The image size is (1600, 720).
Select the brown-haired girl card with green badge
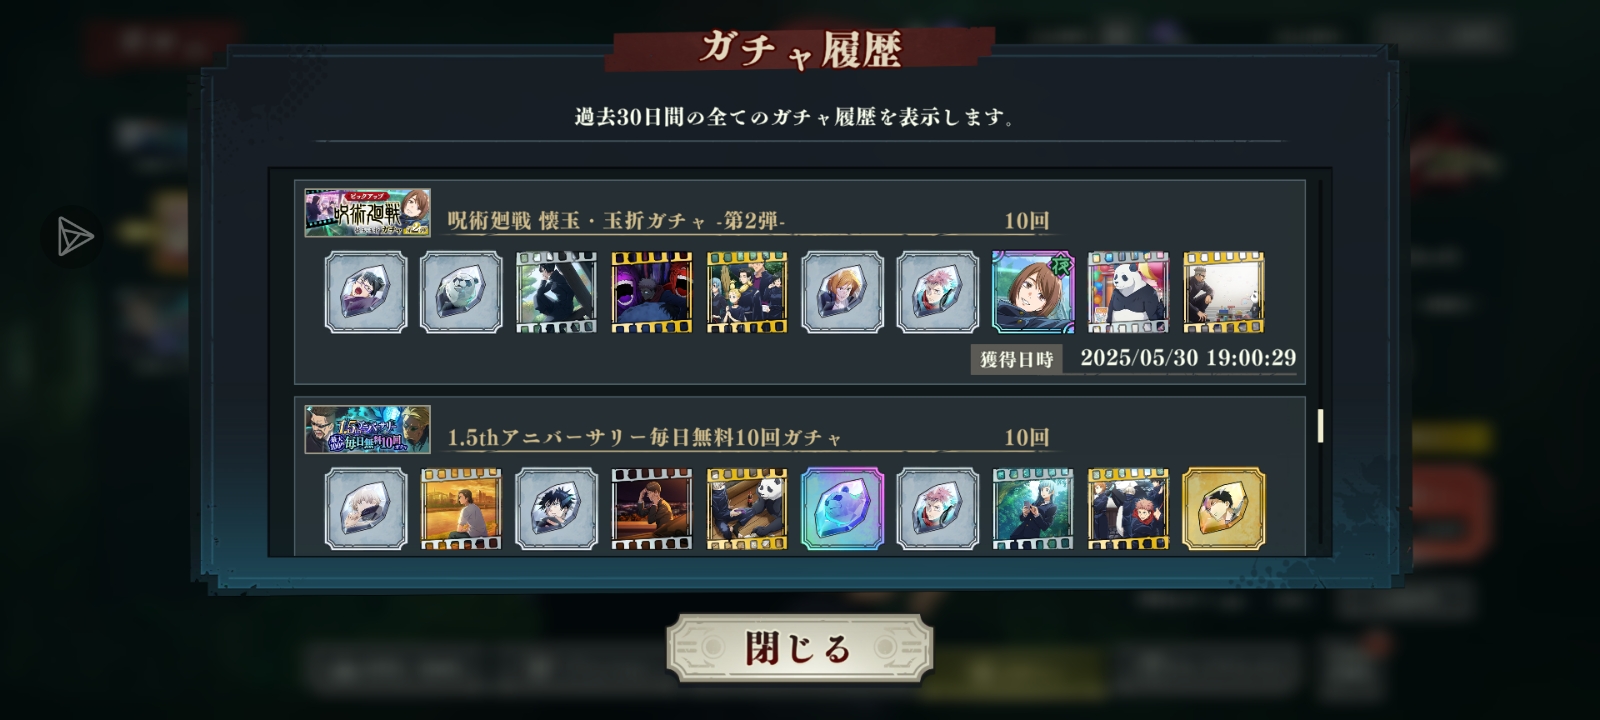1033,292
